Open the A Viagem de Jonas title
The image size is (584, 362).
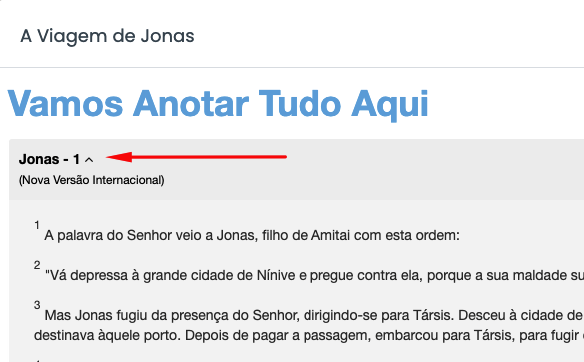tap(107, 36)
